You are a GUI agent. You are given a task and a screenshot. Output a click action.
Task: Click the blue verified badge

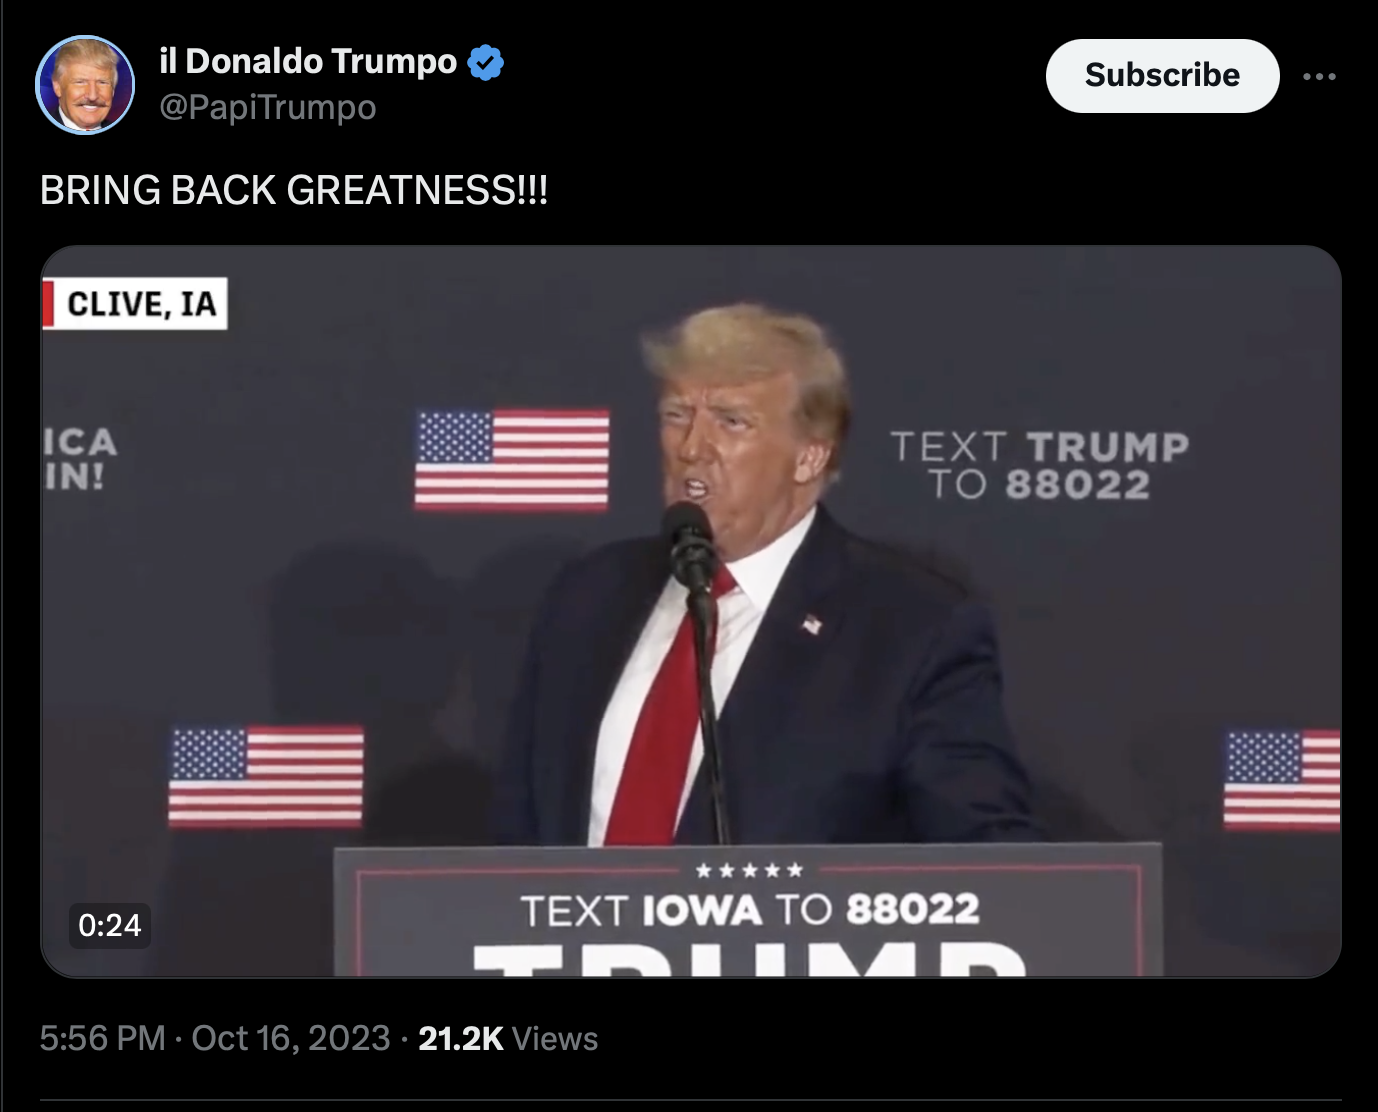[486, 62]
